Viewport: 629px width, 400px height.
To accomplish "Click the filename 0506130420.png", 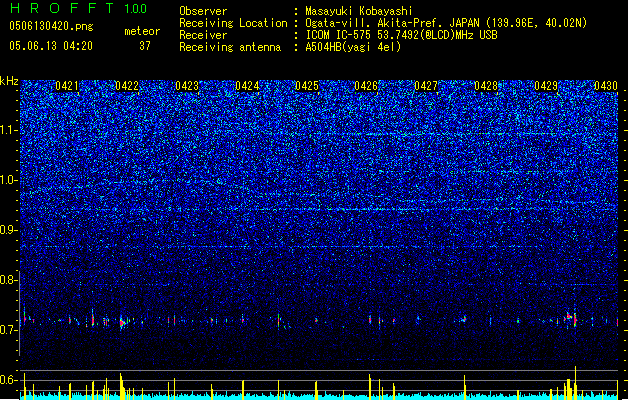I will (51, 26).
